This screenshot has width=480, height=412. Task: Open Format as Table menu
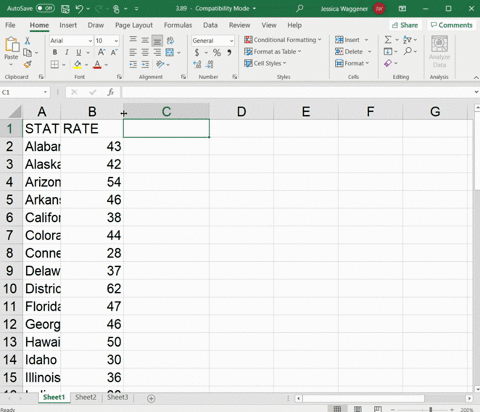click(x=273, y=52)
